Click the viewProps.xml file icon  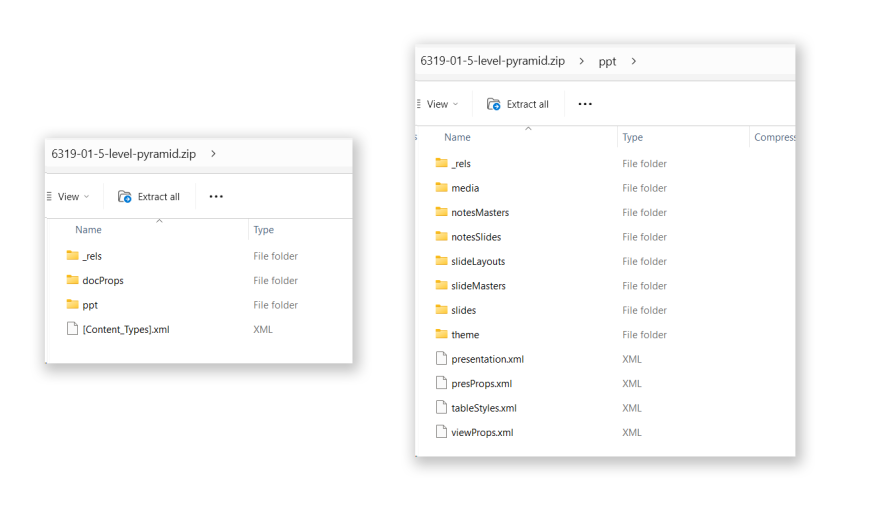(441, 431)
